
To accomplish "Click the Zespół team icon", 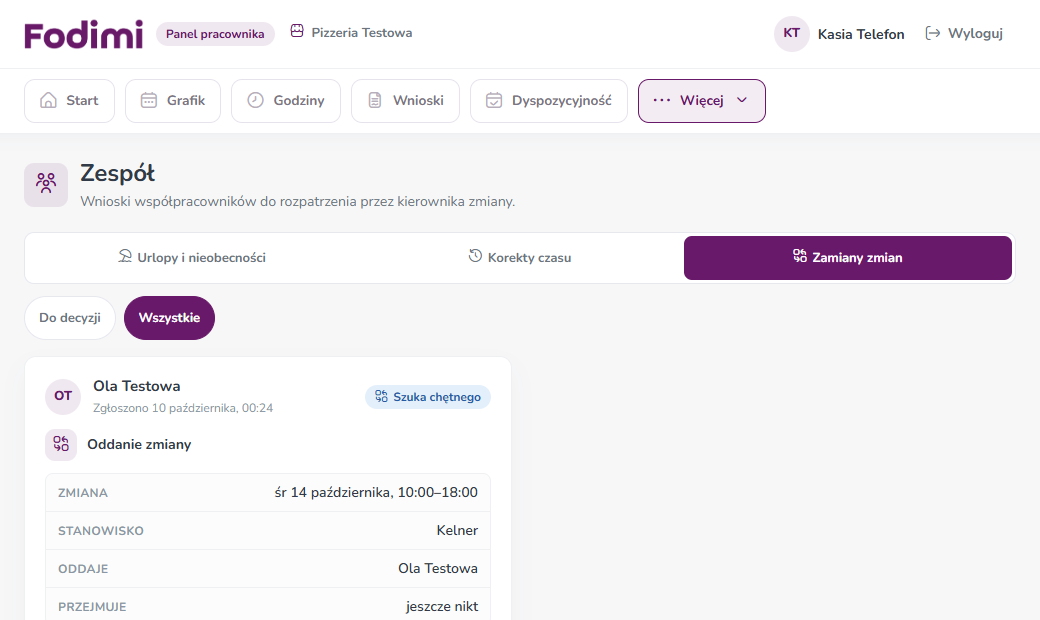I will pos(46,184).
